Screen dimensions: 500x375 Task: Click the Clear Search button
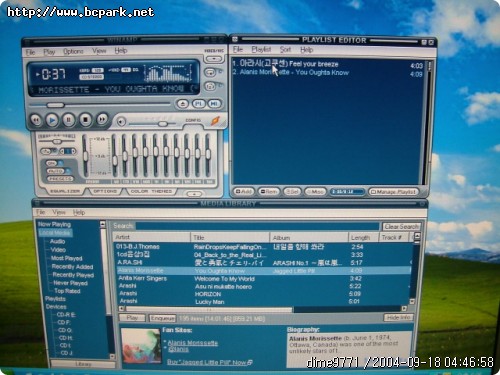pos(401,227)
